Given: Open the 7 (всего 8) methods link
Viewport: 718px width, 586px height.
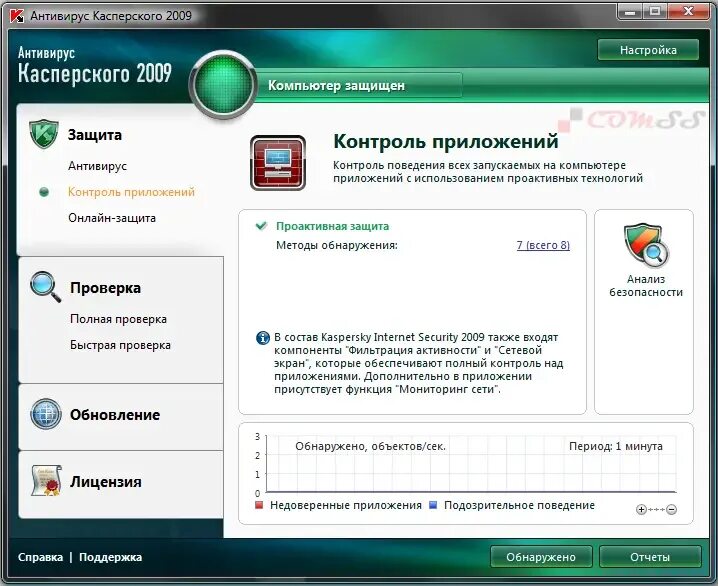Looking at the screenshot, I should pos(544,245).
